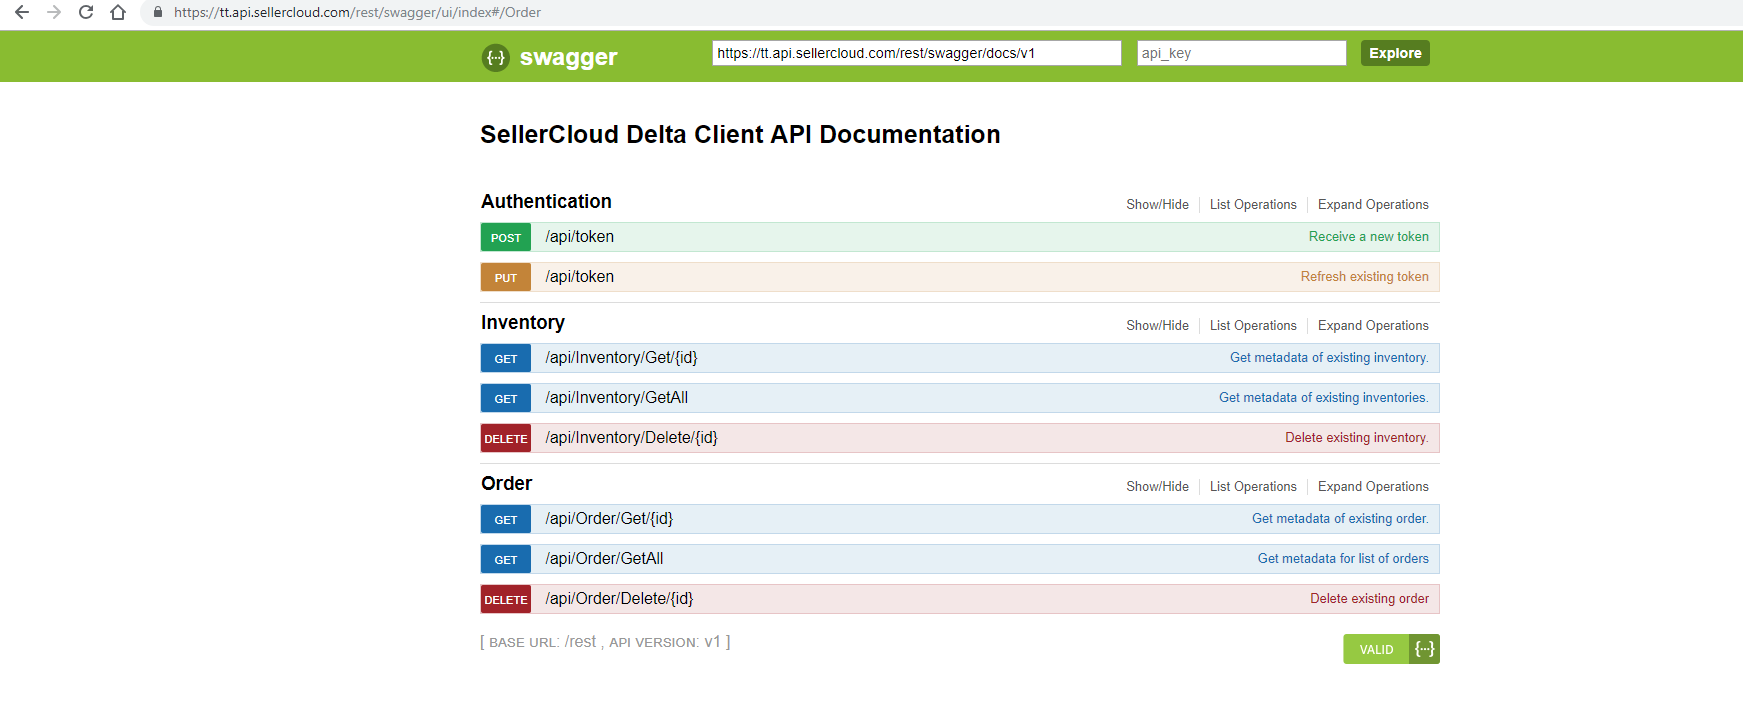This screenshot has width=1743, height=714.
Task: Click 'Refresh existing token' description
Action: coord(1365,277)
